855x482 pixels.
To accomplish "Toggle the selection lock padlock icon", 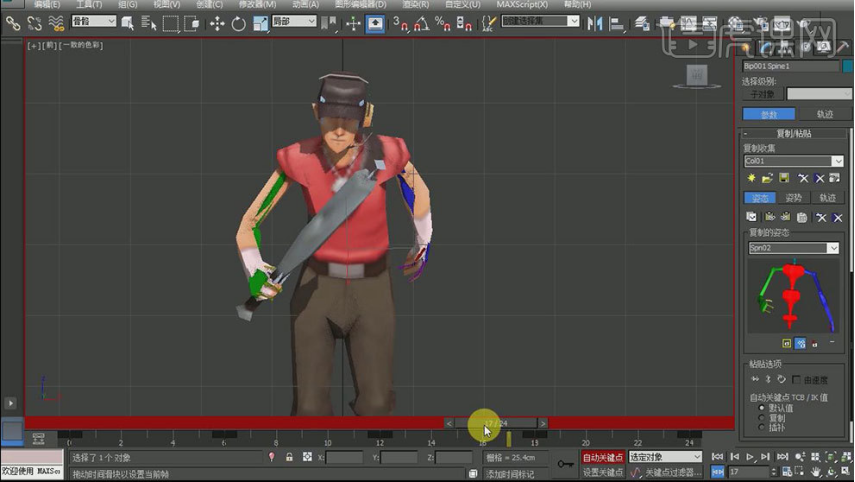I will click(289, 457).
